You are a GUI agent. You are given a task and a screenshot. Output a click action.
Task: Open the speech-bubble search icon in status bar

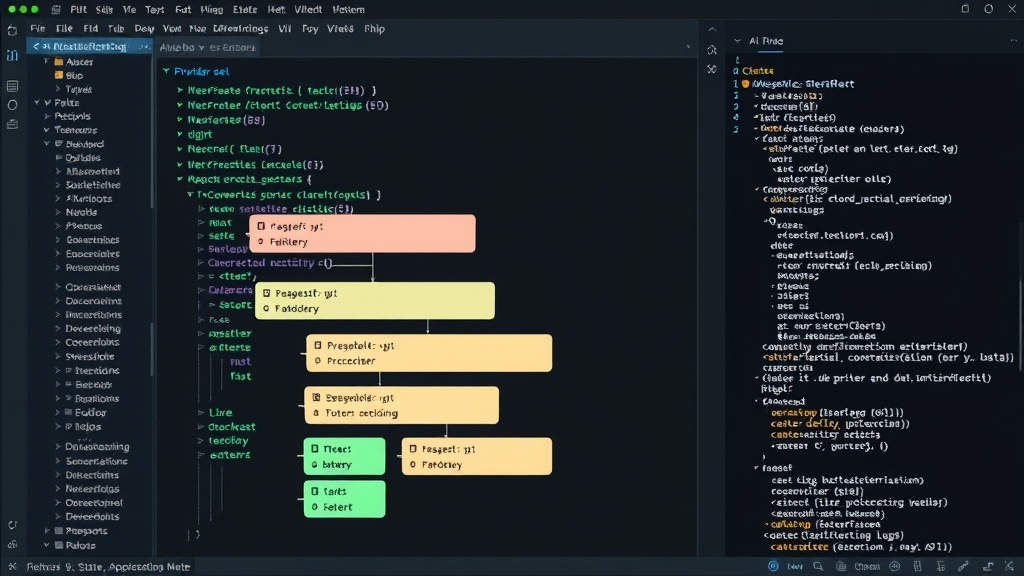(818, 566)
